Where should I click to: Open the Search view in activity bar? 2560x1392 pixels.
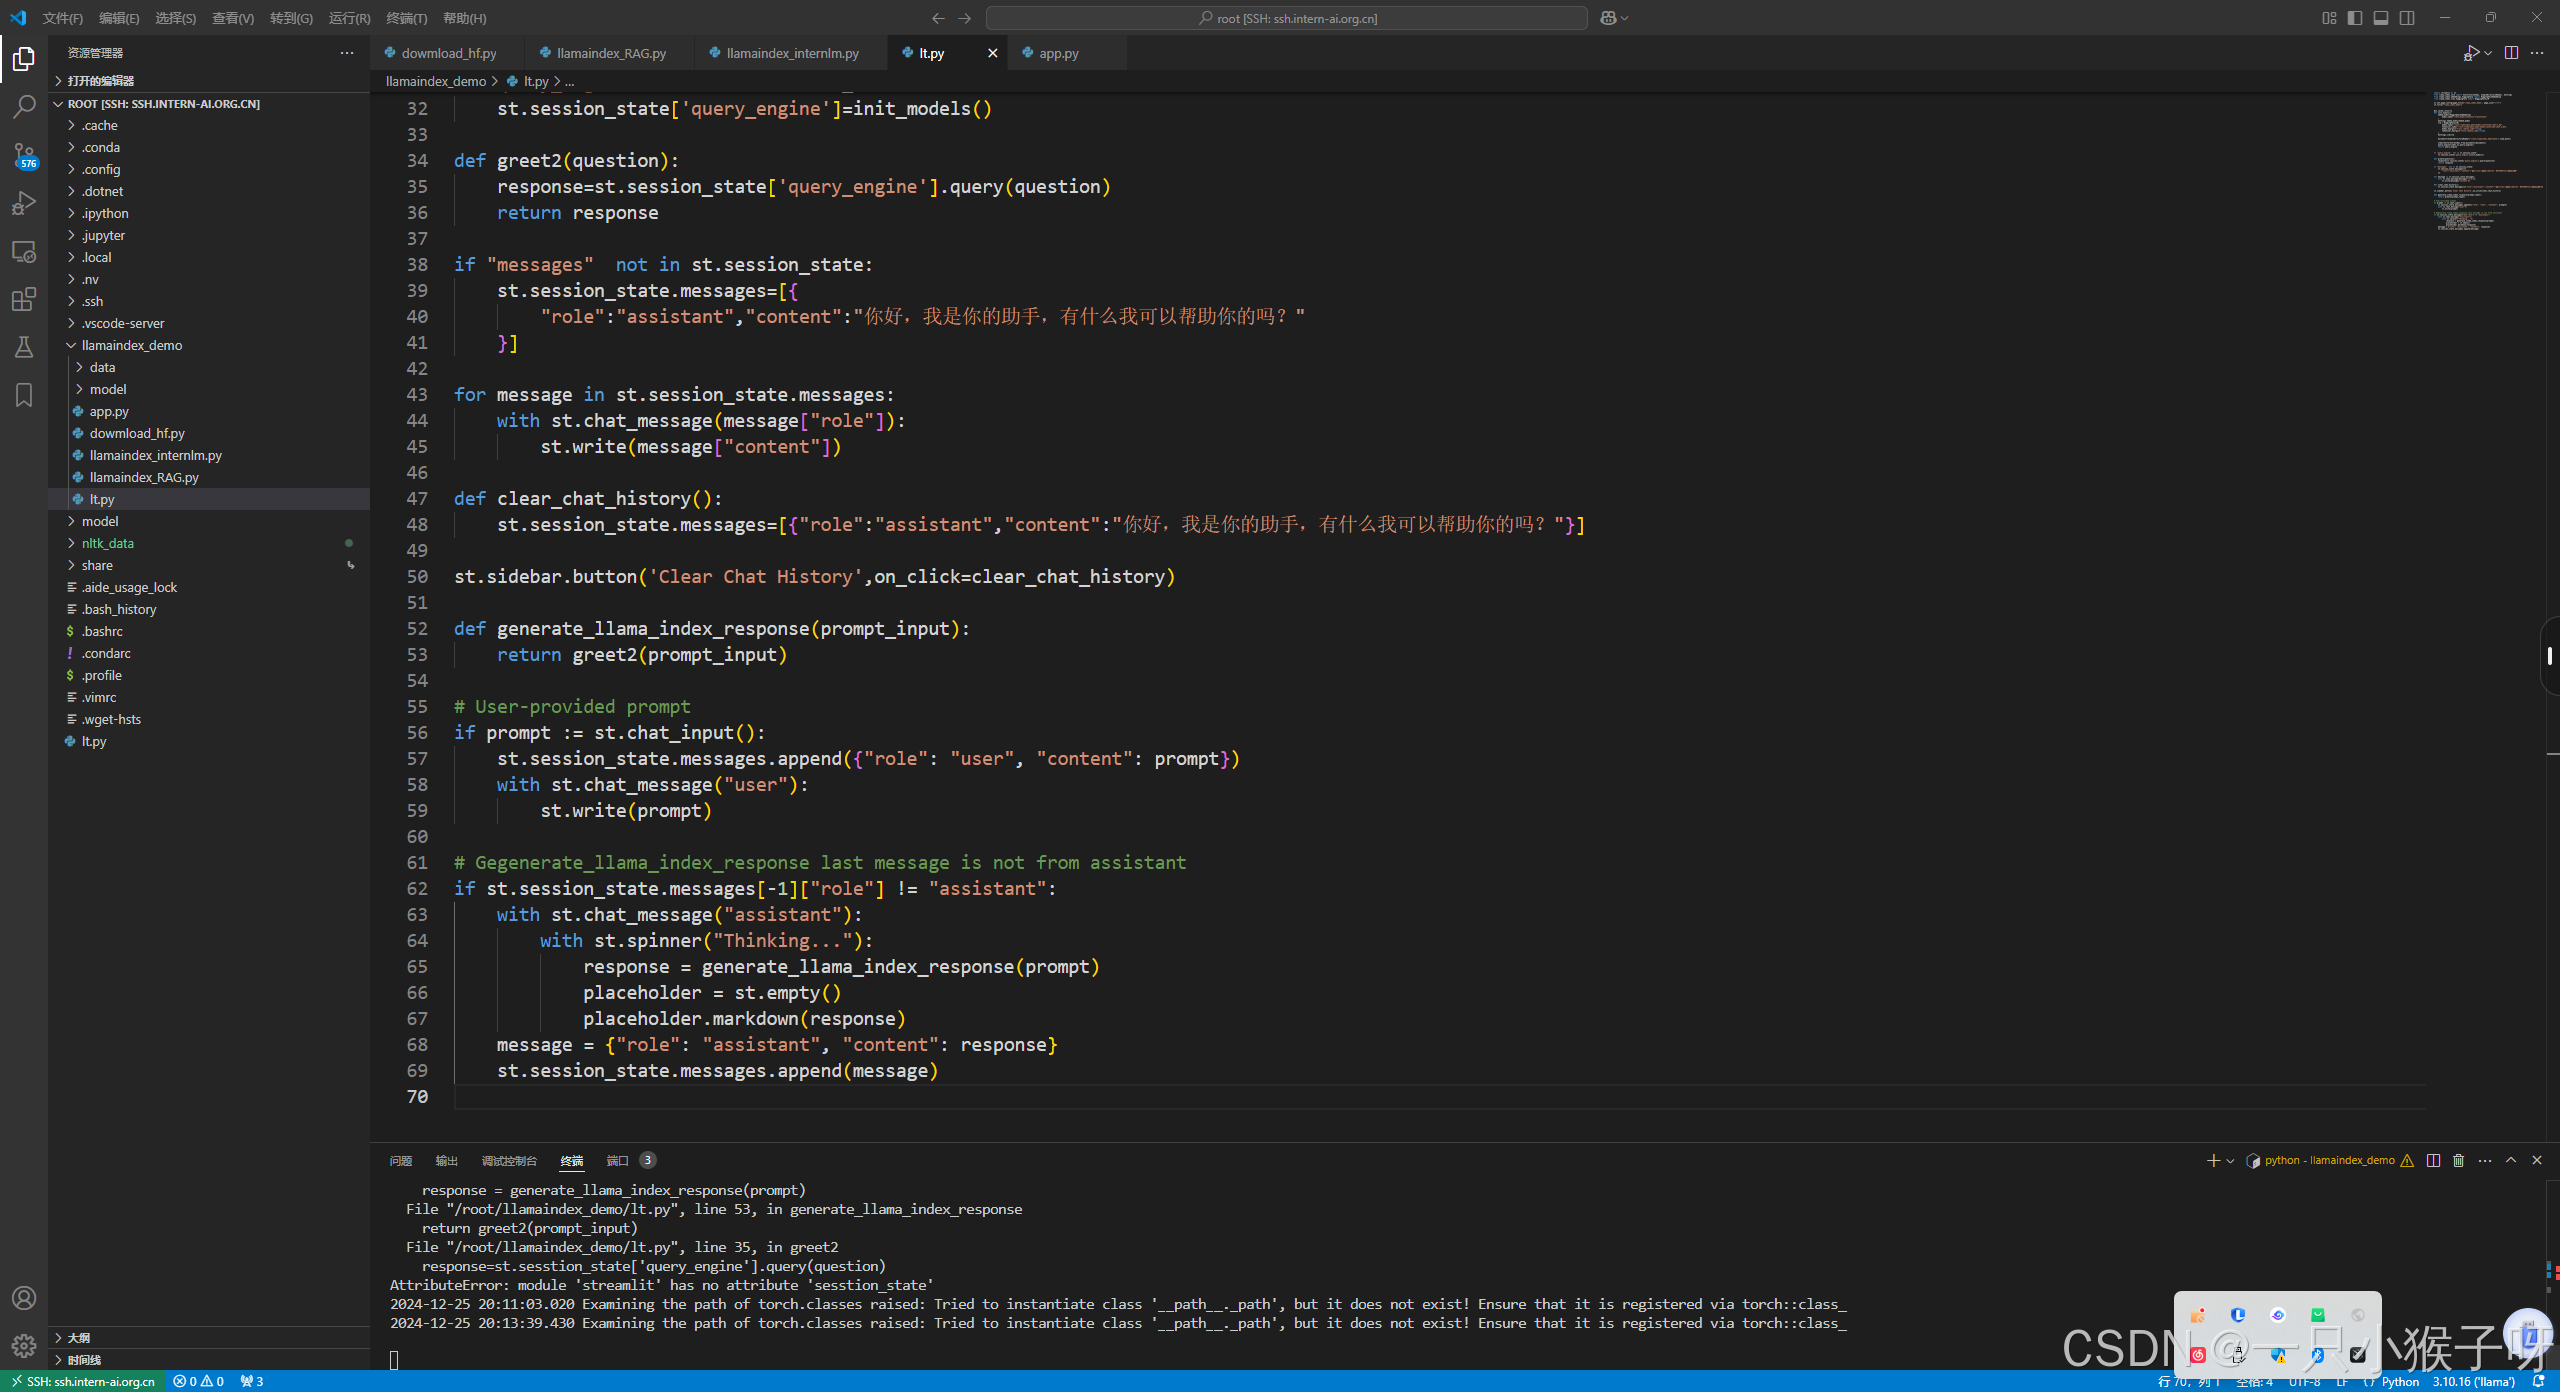[x=24, y=107]
